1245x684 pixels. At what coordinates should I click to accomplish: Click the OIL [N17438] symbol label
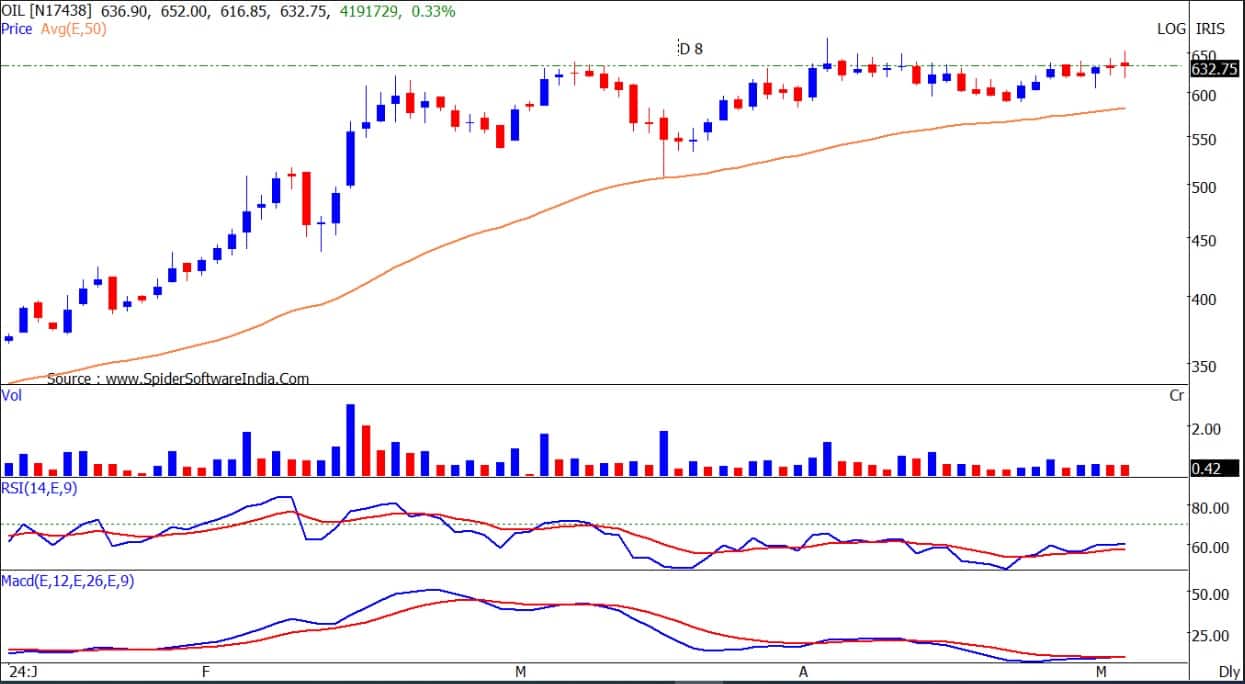pyautogui.click(x=48, y=11)
